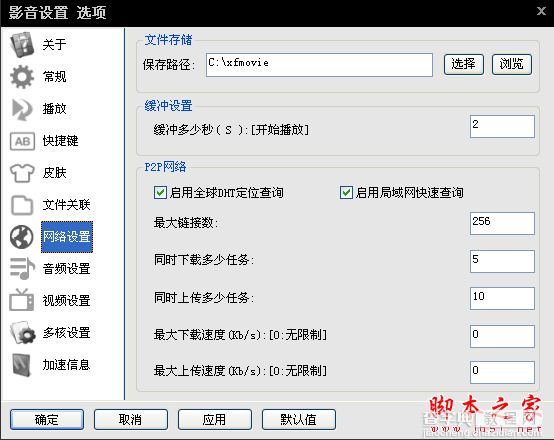Click the 同时上传多少任务 field

(502, 298)
